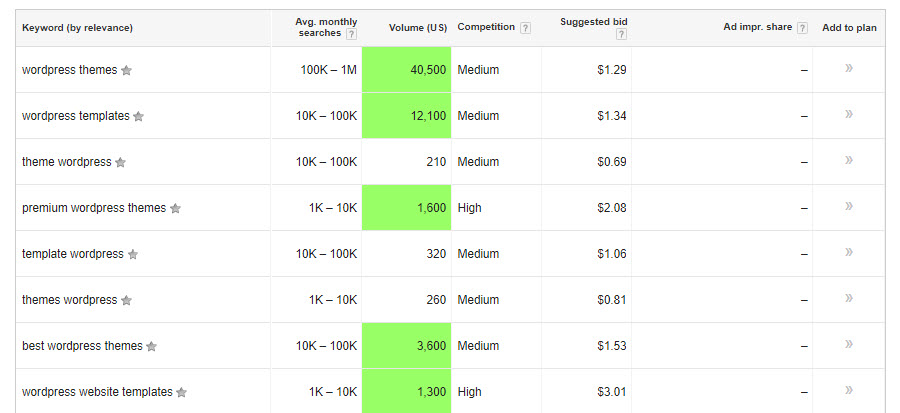900x413 pixels.
Task: Select the 'best wordpress themes' keyword text
Action: (x=82, y=346)
